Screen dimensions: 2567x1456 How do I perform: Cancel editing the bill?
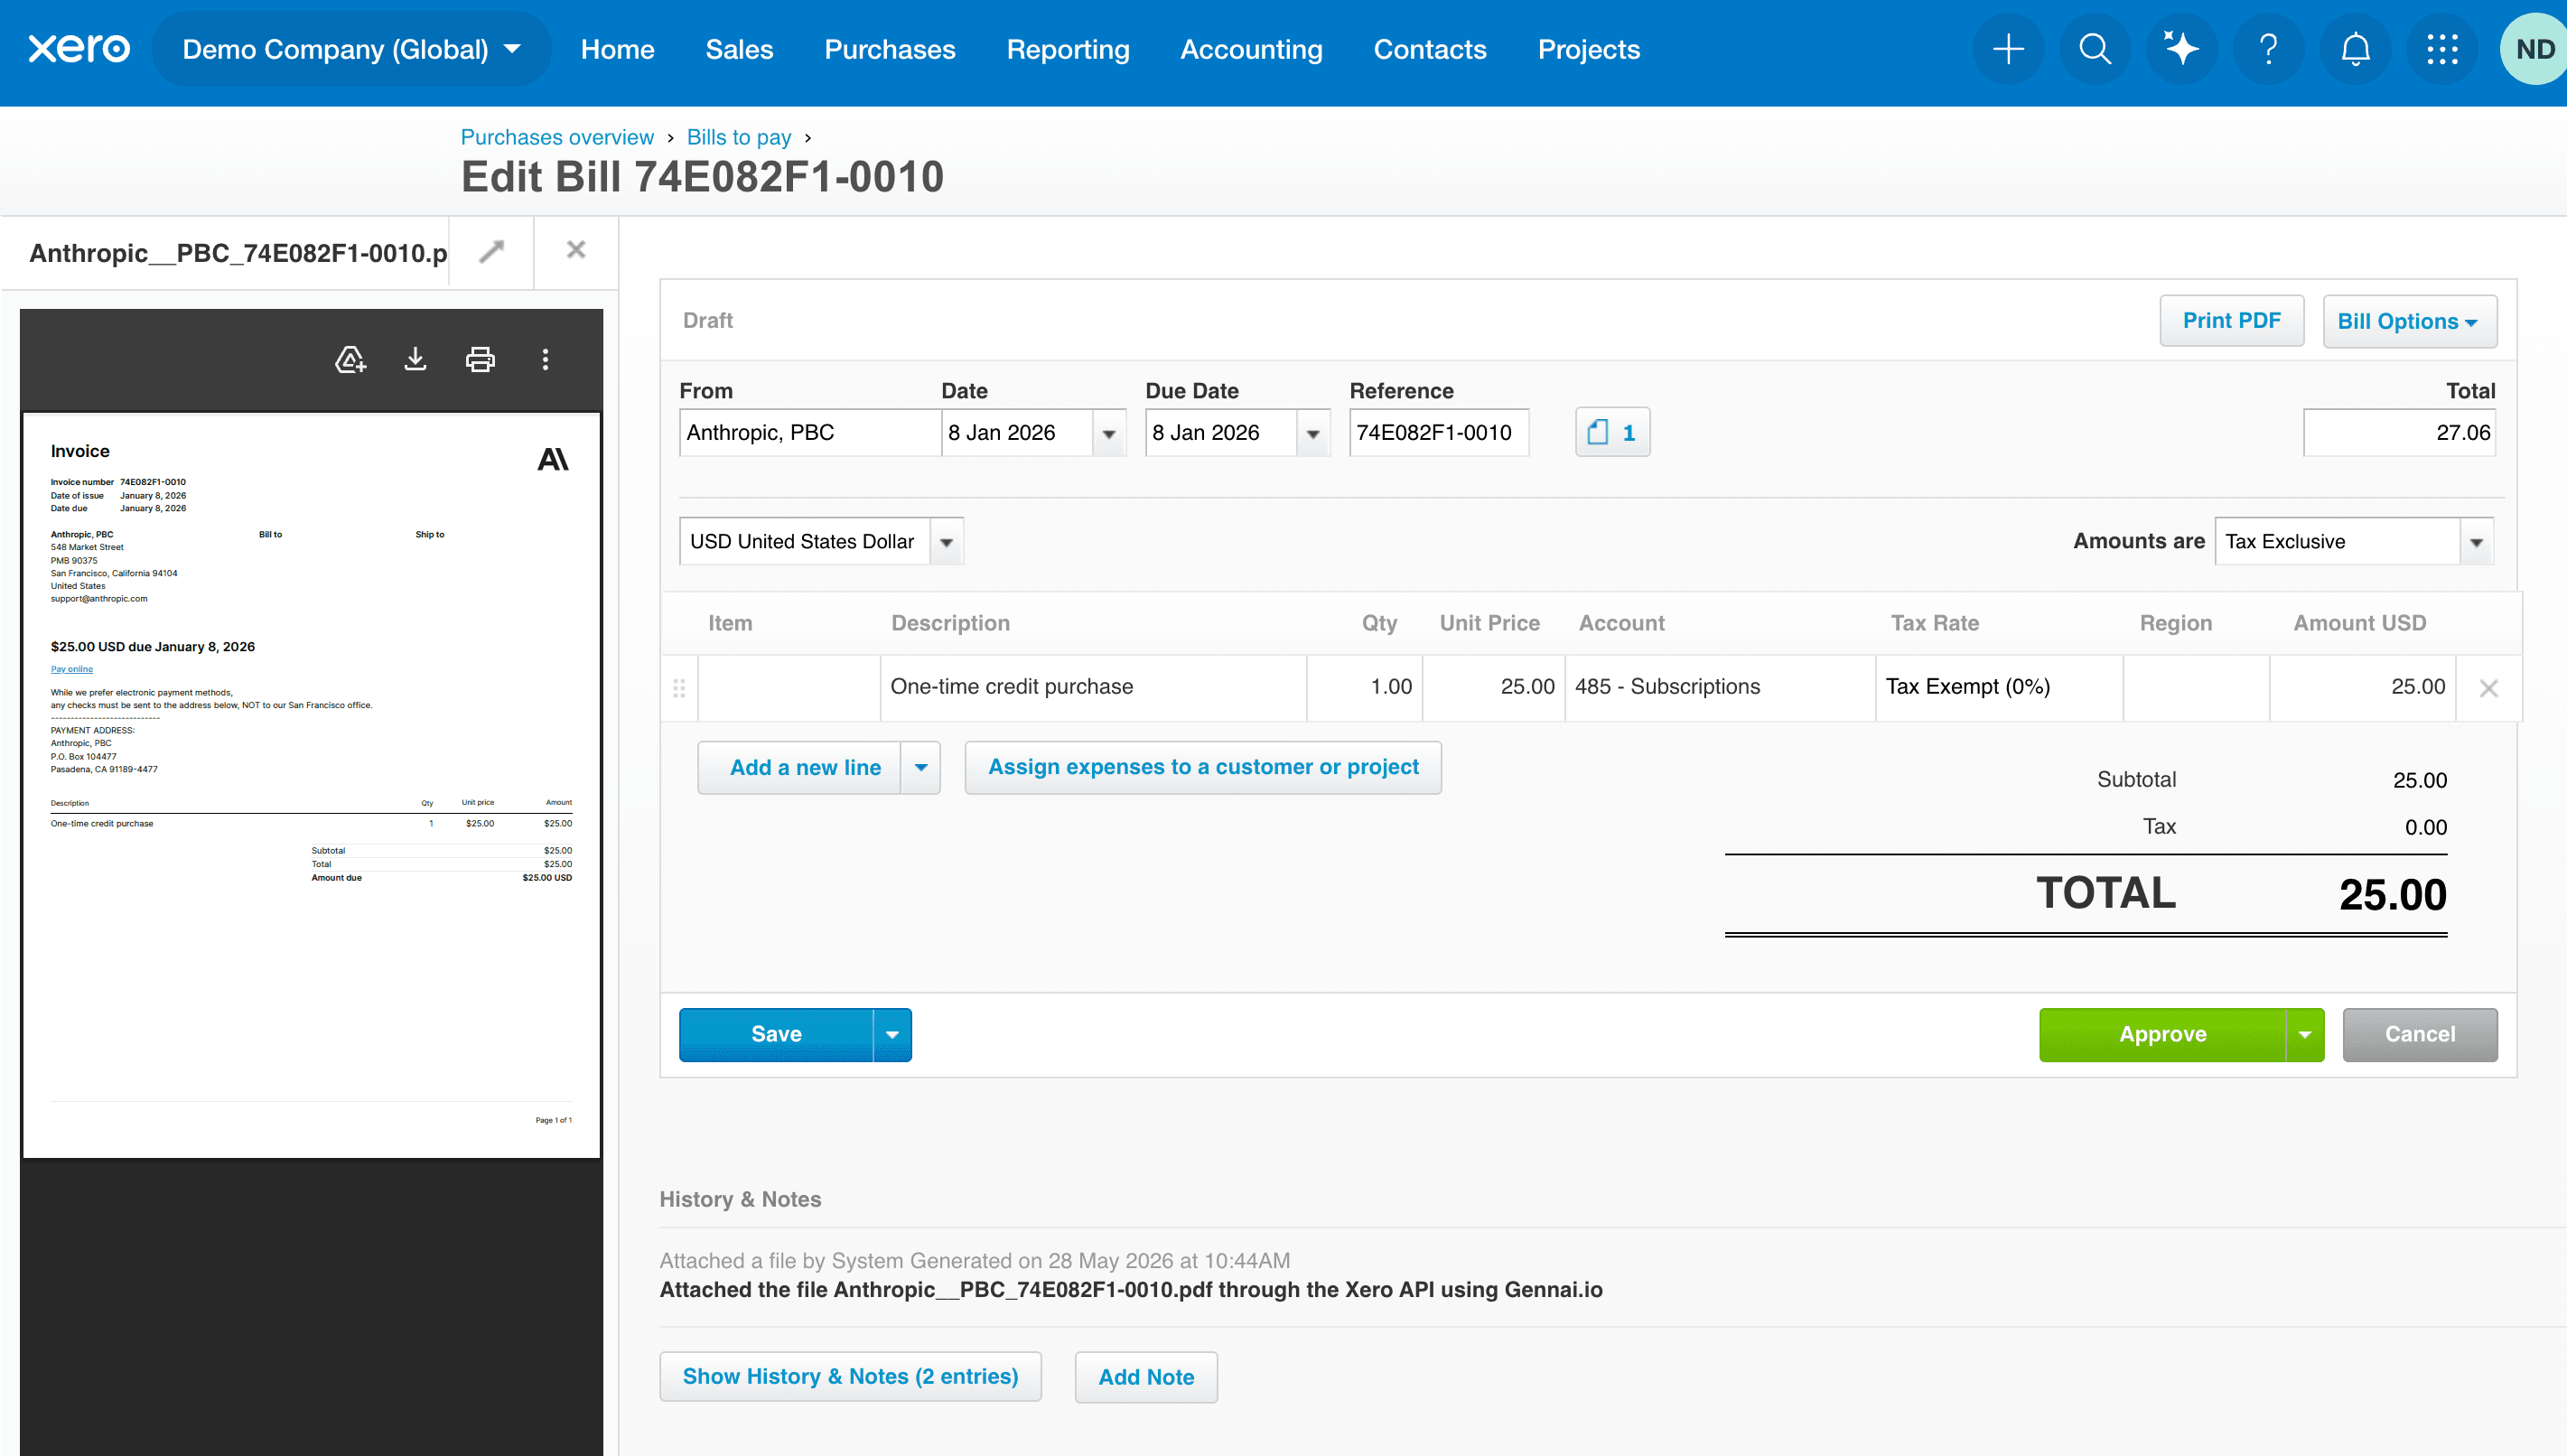coord(2419,1034)
